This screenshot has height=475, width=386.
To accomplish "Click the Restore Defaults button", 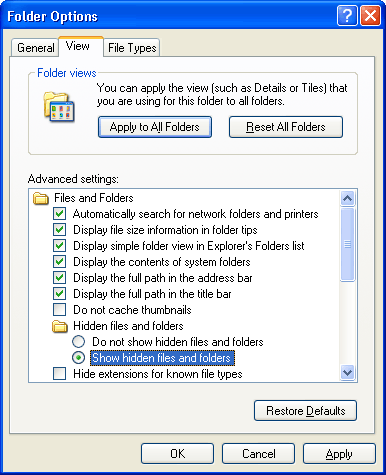I will point(305,410).
